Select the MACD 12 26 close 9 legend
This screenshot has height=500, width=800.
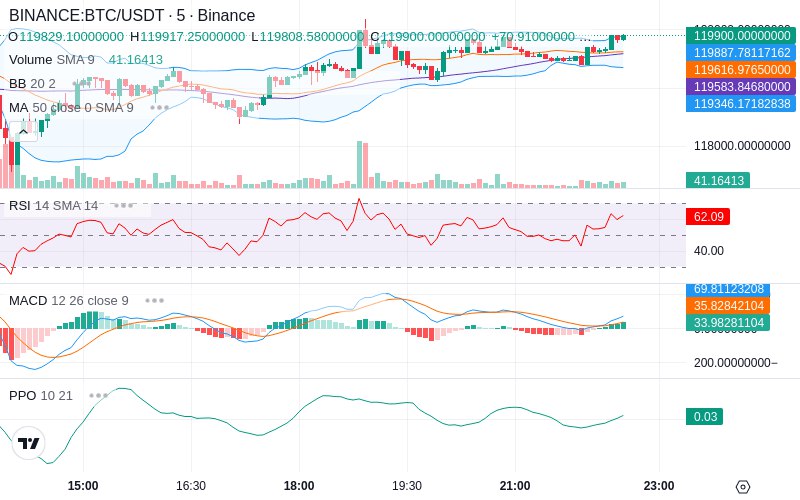coord(69,301)
